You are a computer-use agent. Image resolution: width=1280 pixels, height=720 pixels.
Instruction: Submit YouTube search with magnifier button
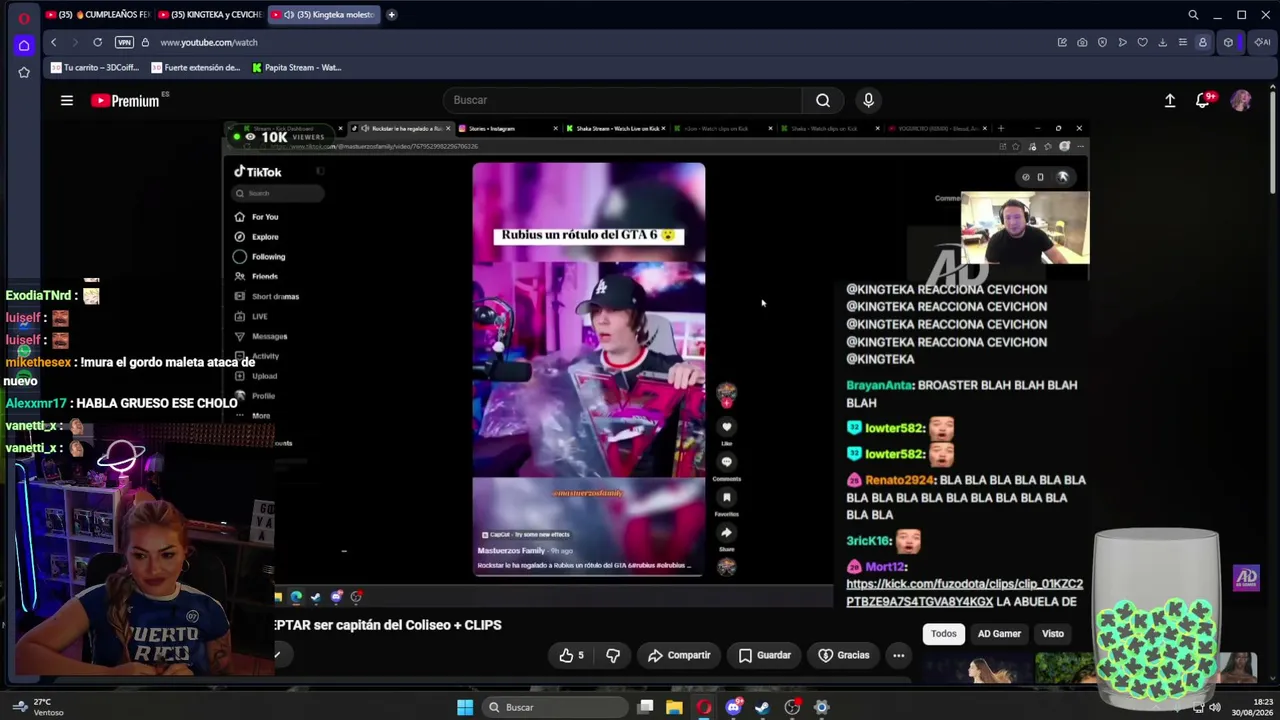(823, 100)
